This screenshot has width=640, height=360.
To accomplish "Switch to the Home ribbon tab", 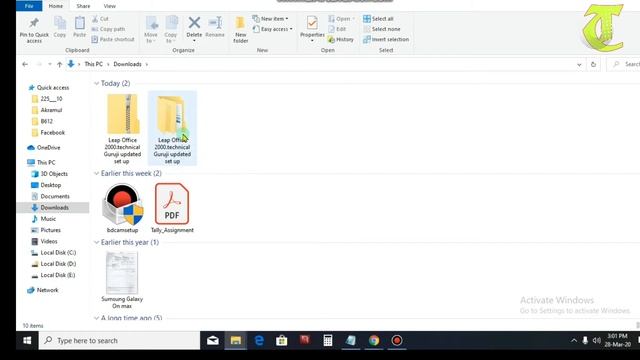I will point(56,6).
